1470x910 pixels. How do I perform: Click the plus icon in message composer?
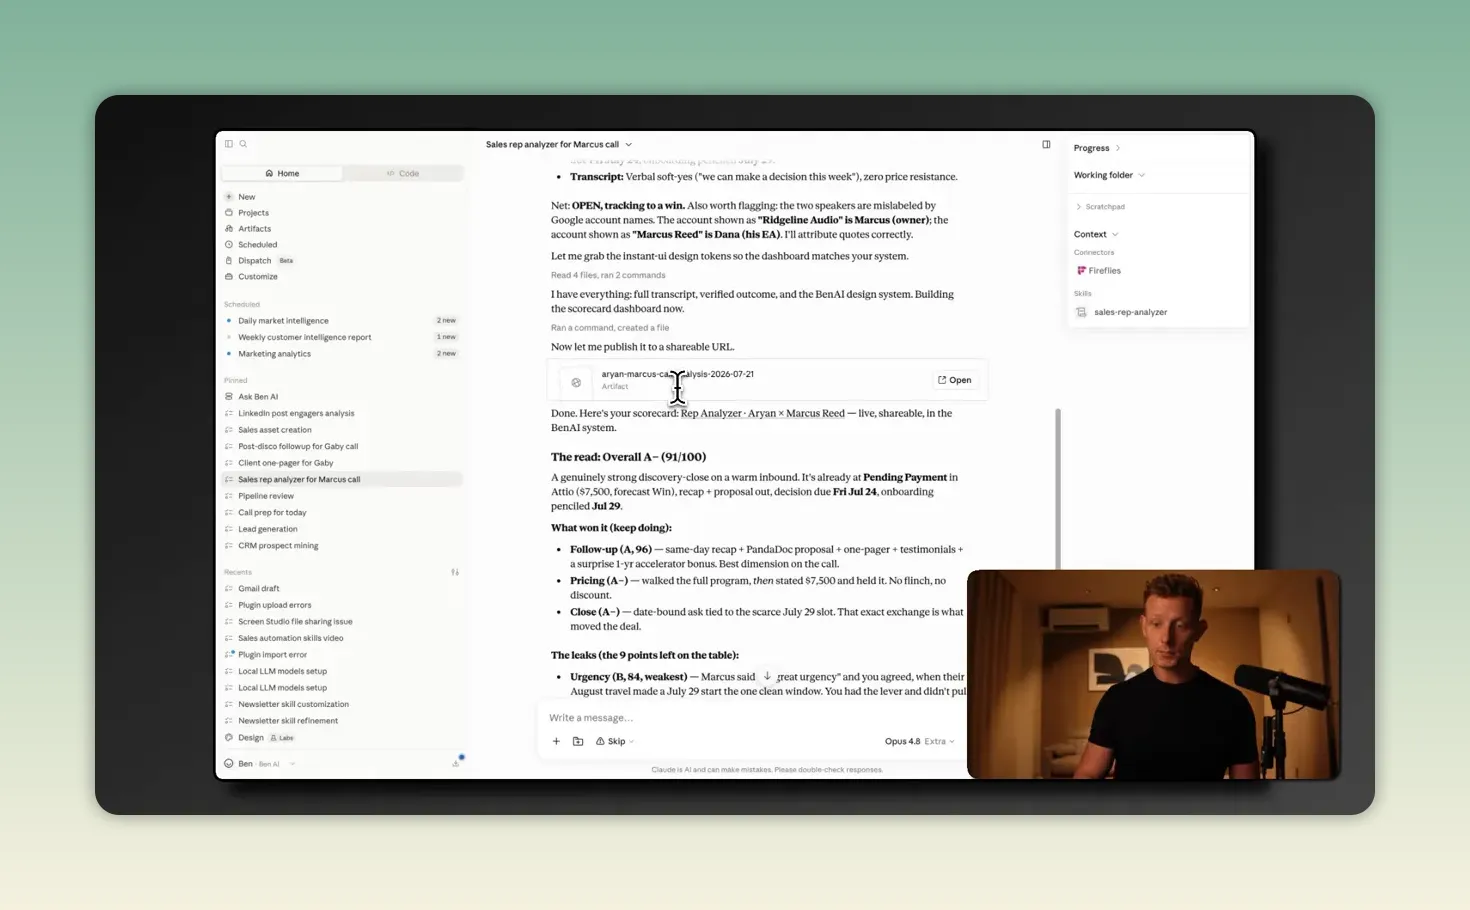[556, 741]
